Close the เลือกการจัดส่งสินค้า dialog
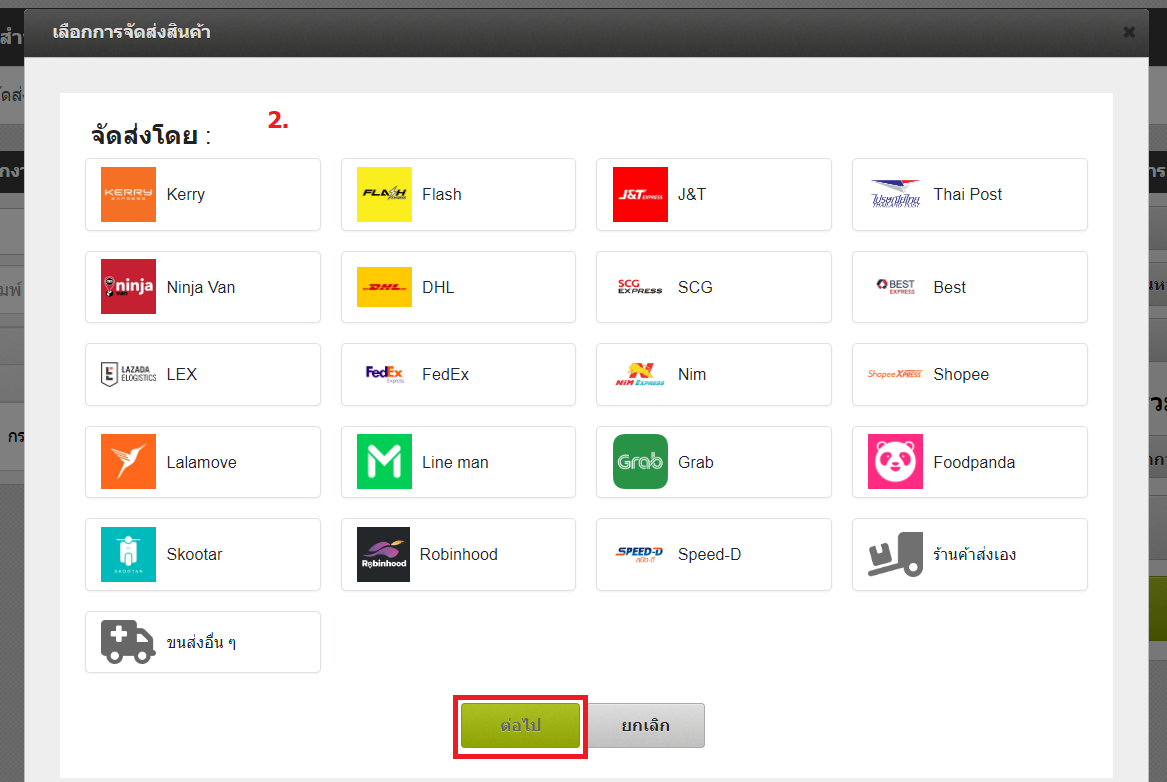The width and height of the screenshot is (1167, 782). (x=1129, y=32)
